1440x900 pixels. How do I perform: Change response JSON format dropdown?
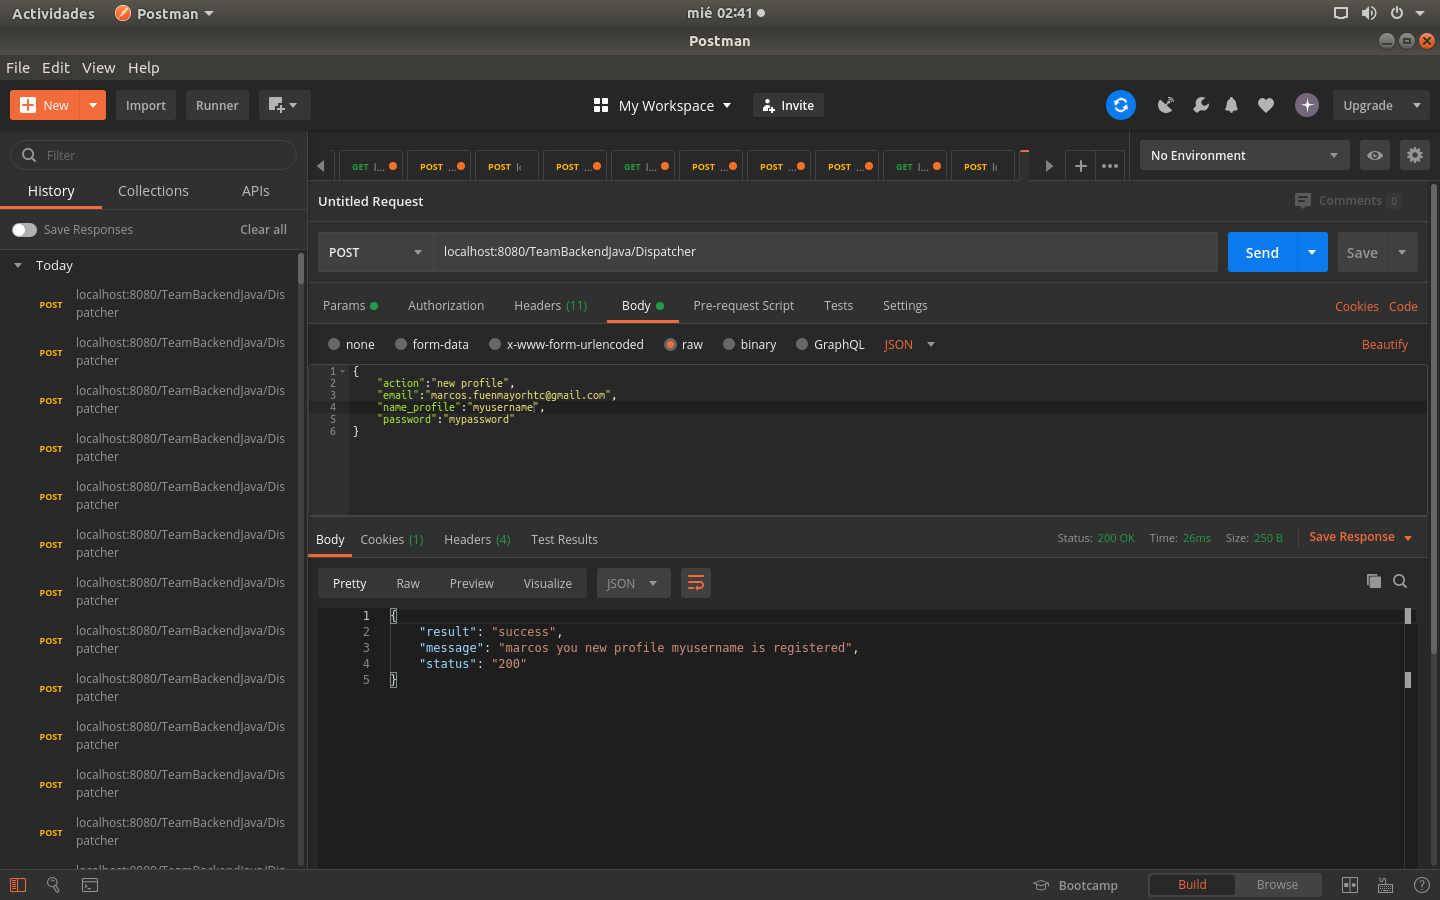[x=633, y=583]
